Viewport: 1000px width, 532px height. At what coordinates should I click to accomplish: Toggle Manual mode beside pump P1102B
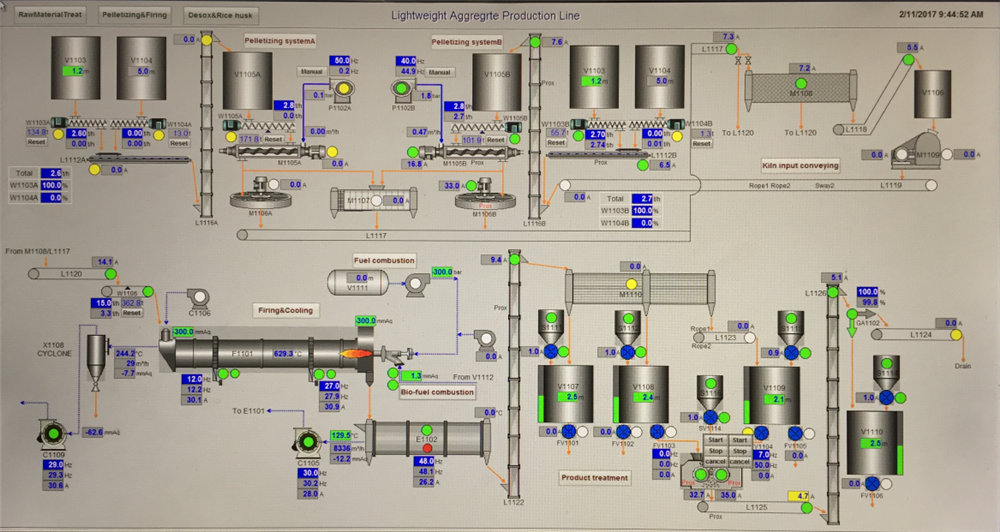click(439, 72)
